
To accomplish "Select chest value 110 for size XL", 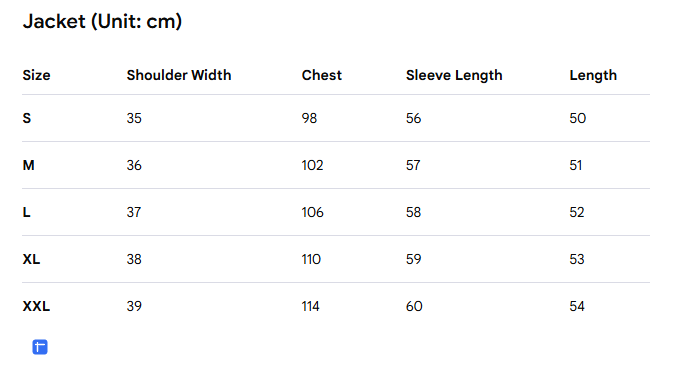I will (x=311, y=259).
